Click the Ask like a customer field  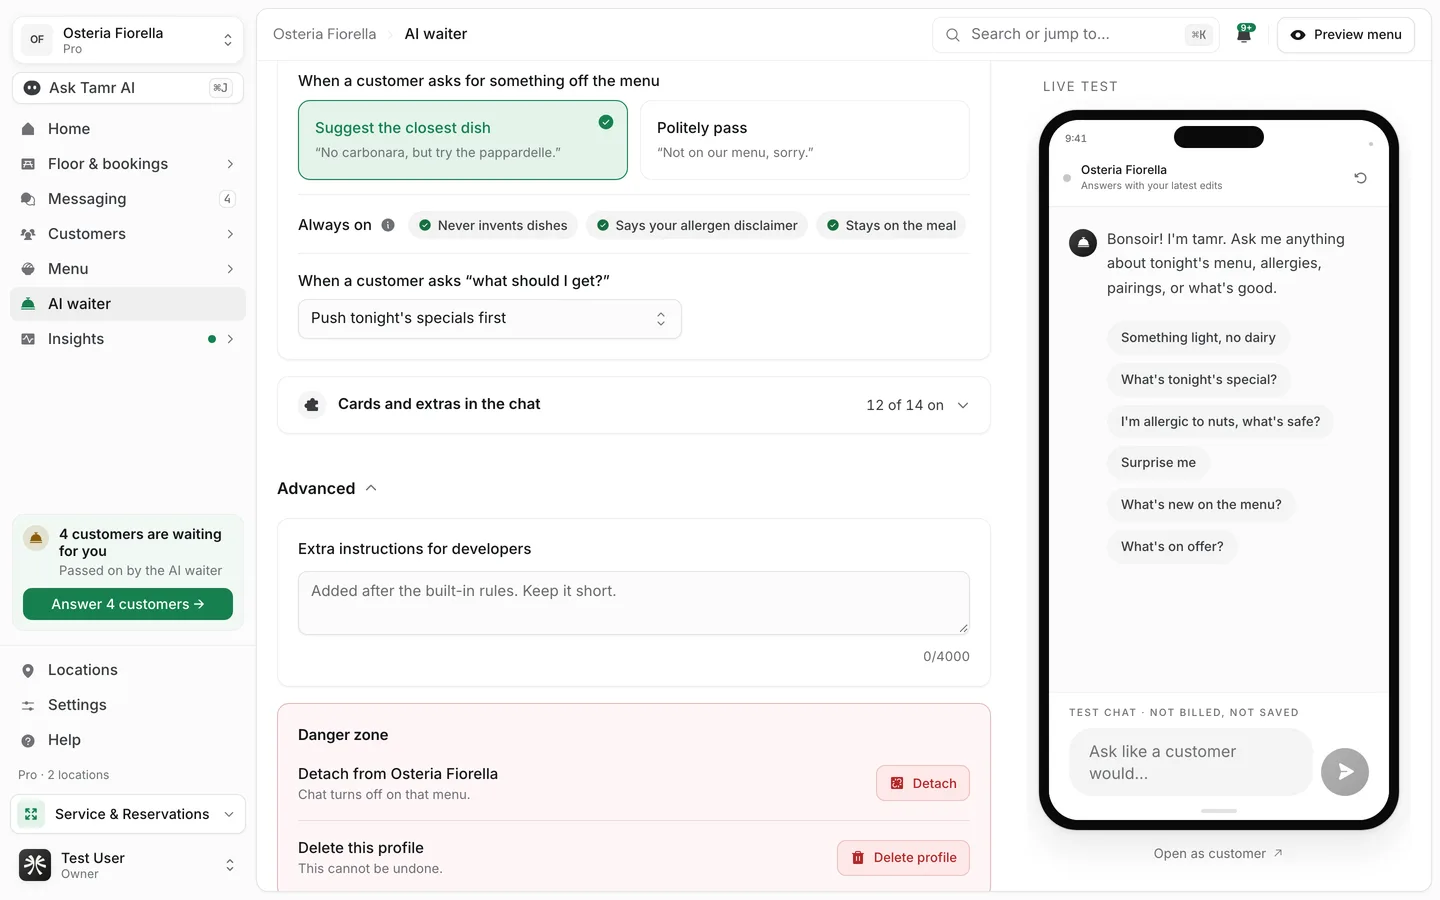pos(1191,762)
